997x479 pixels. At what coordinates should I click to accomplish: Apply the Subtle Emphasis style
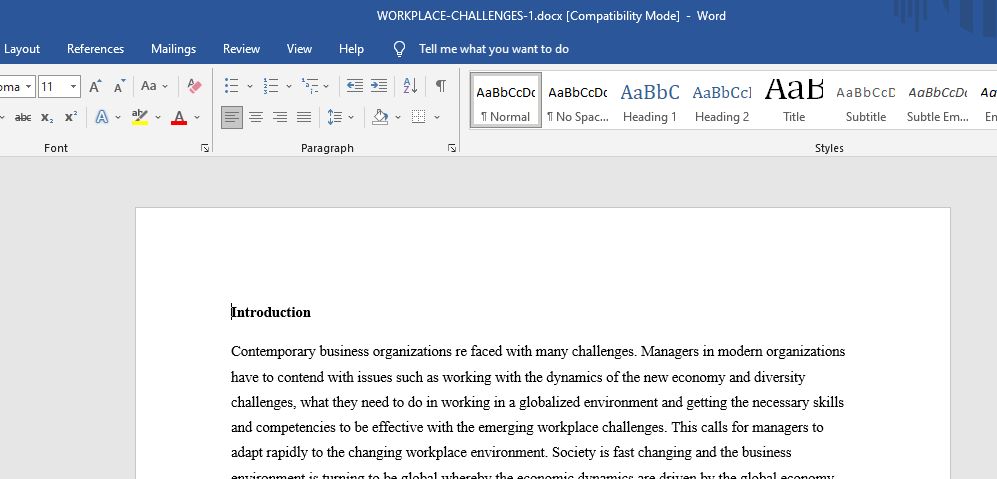coord(937,100)
